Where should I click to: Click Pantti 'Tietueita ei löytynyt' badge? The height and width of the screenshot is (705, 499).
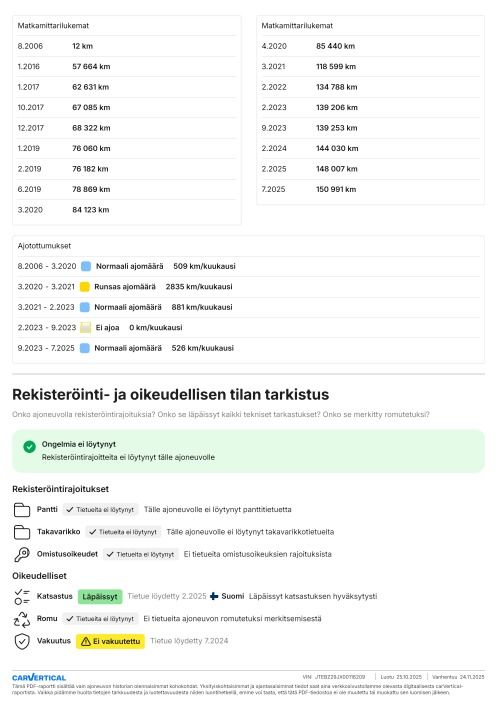pyautogui.click(x=100, y=509)
